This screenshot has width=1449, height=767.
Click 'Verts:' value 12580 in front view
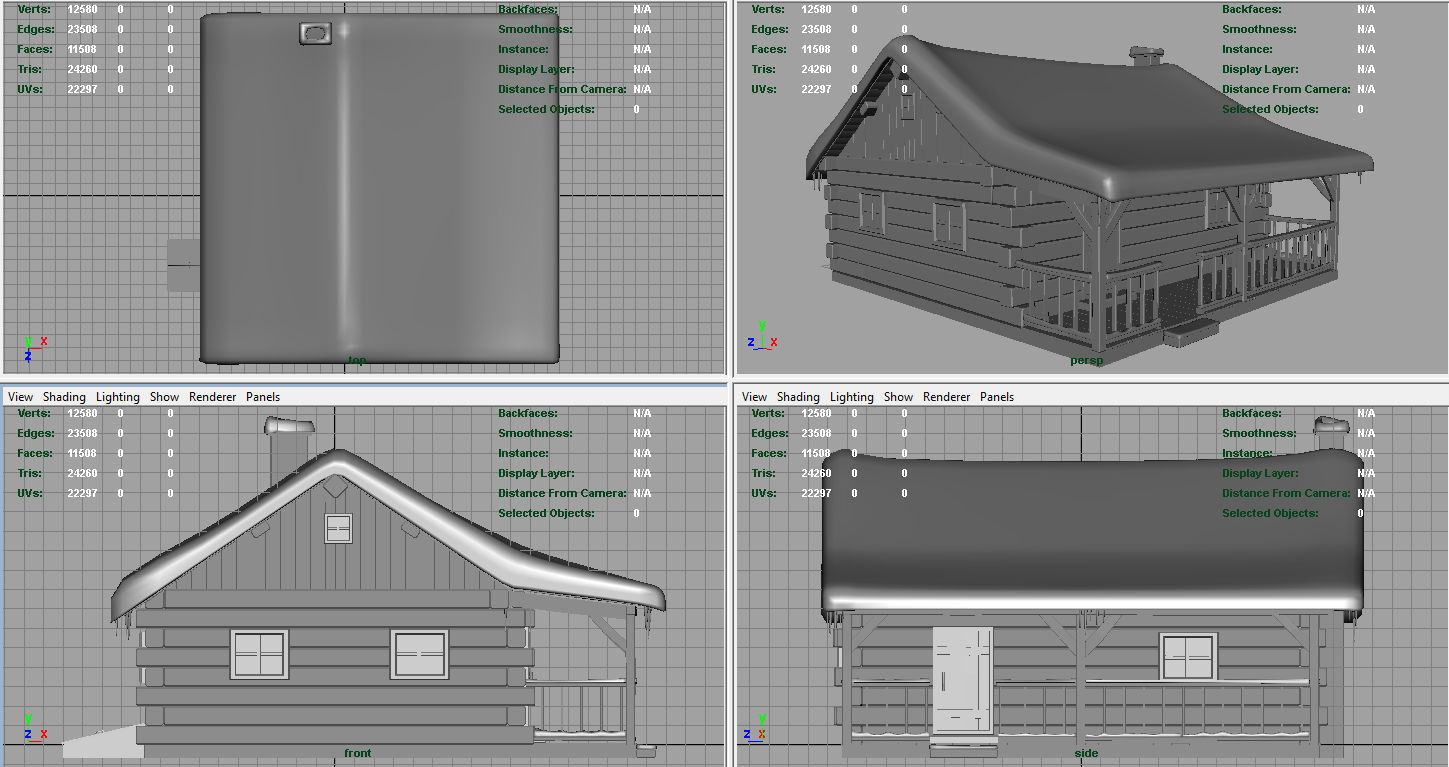pyautogui.click(x=82, y=413)
